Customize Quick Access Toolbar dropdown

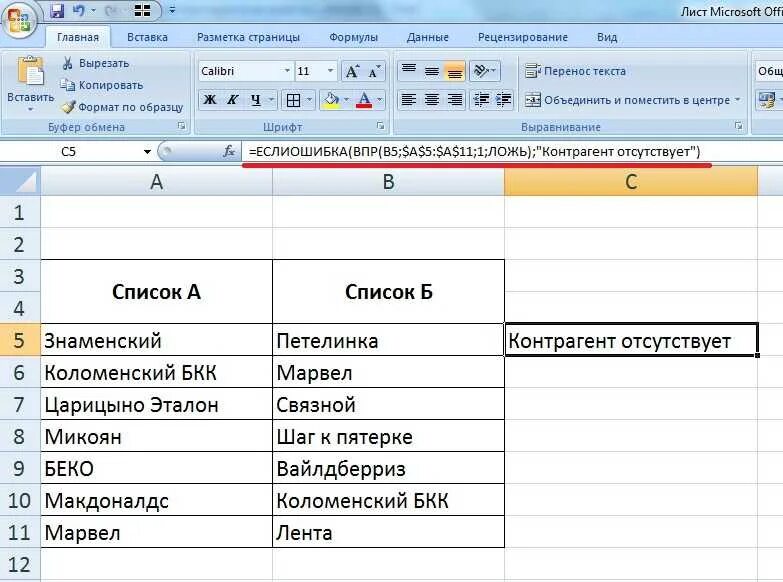pyautogui.click(x=172, y=10)
